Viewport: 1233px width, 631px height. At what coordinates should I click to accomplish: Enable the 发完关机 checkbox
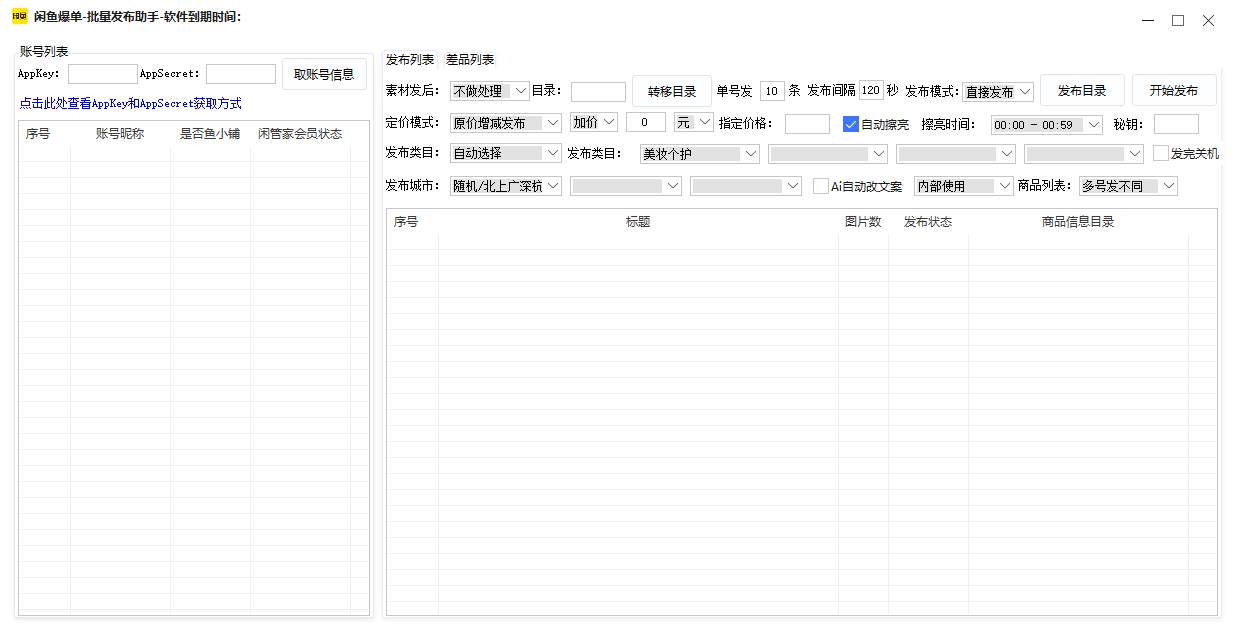[x=1161, y=154]
